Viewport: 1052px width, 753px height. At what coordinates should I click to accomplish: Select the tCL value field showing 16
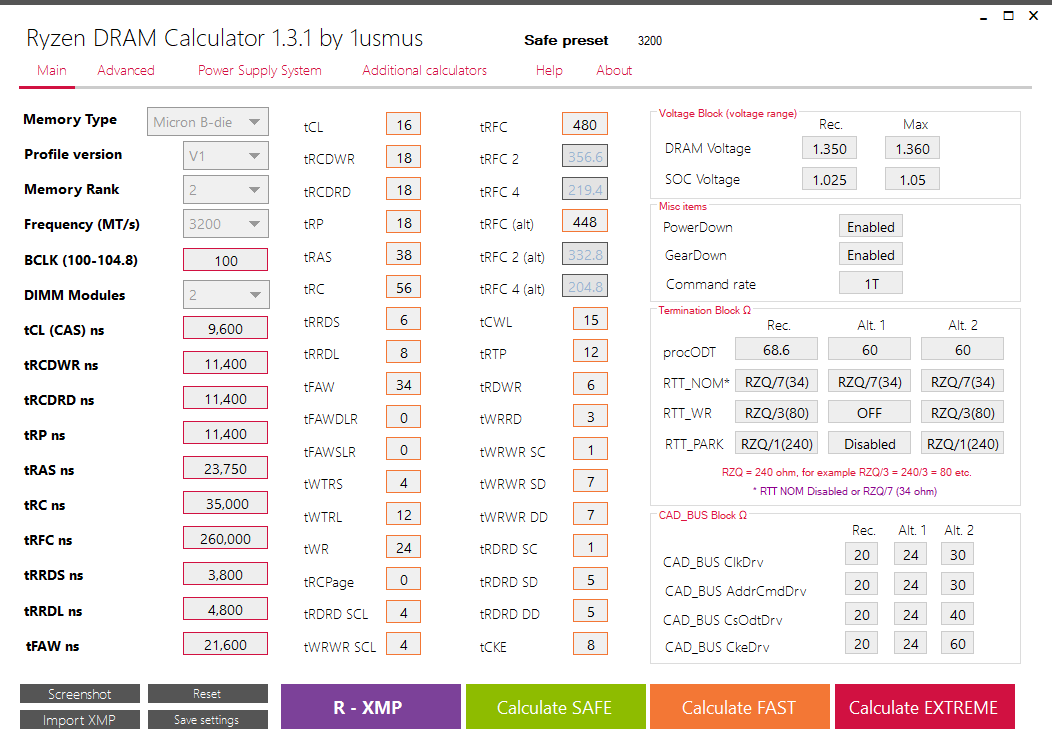coord(403,124)
